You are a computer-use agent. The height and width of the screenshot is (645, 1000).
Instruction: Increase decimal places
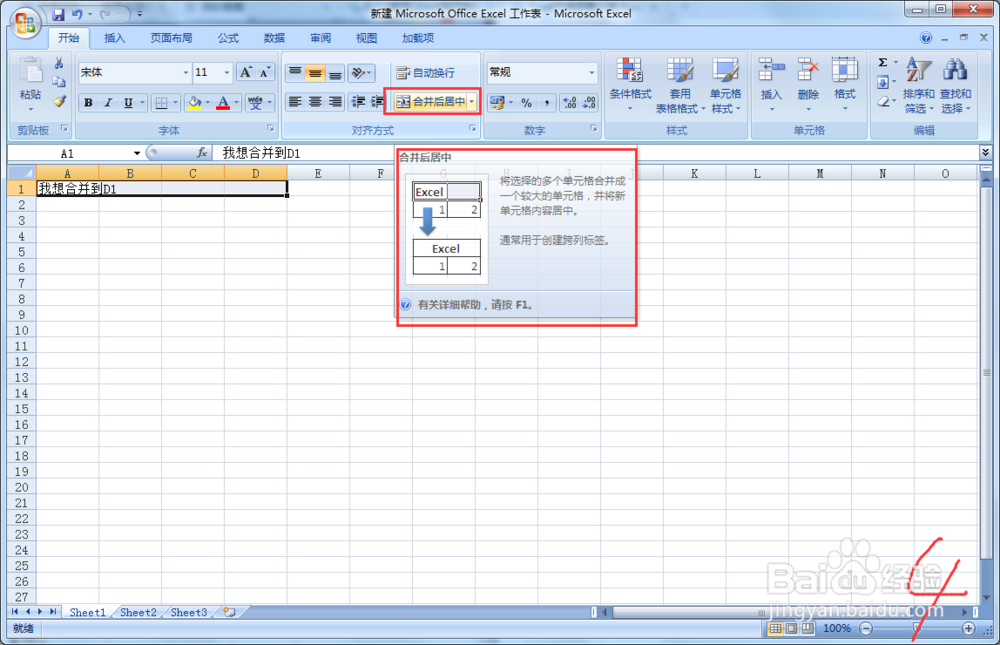(x=570, y=103)
